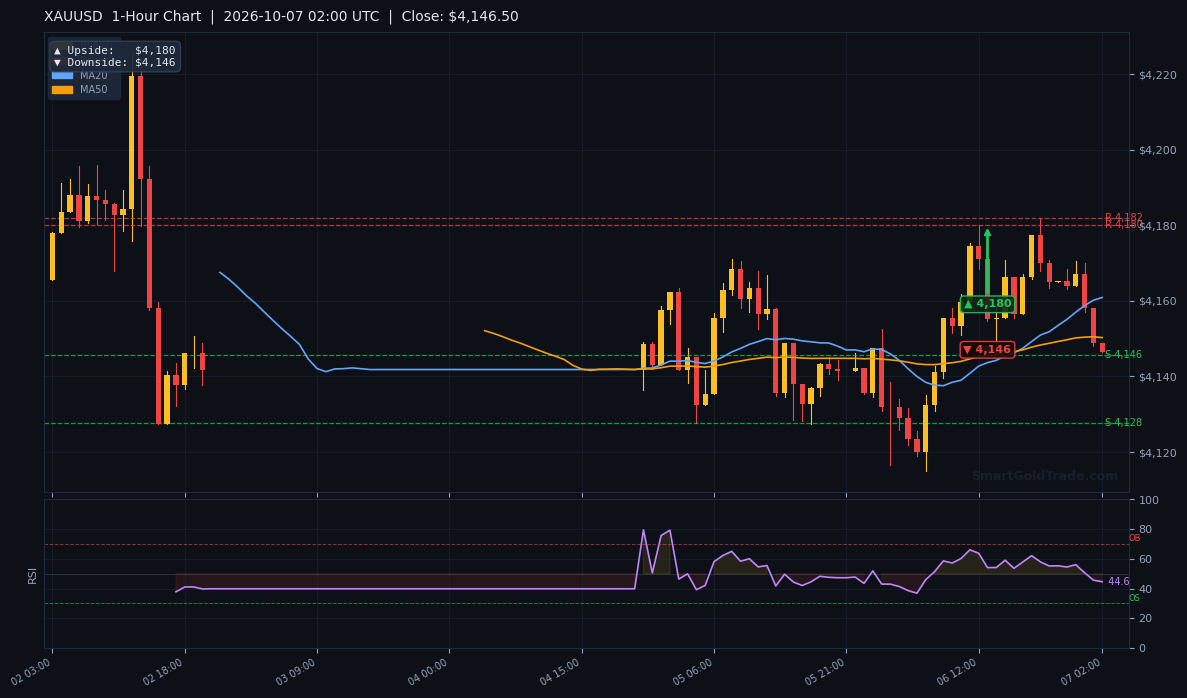
Task: Click the R 4,182 resistance label
Action: pyautogui.click(x=1123, y=217)
